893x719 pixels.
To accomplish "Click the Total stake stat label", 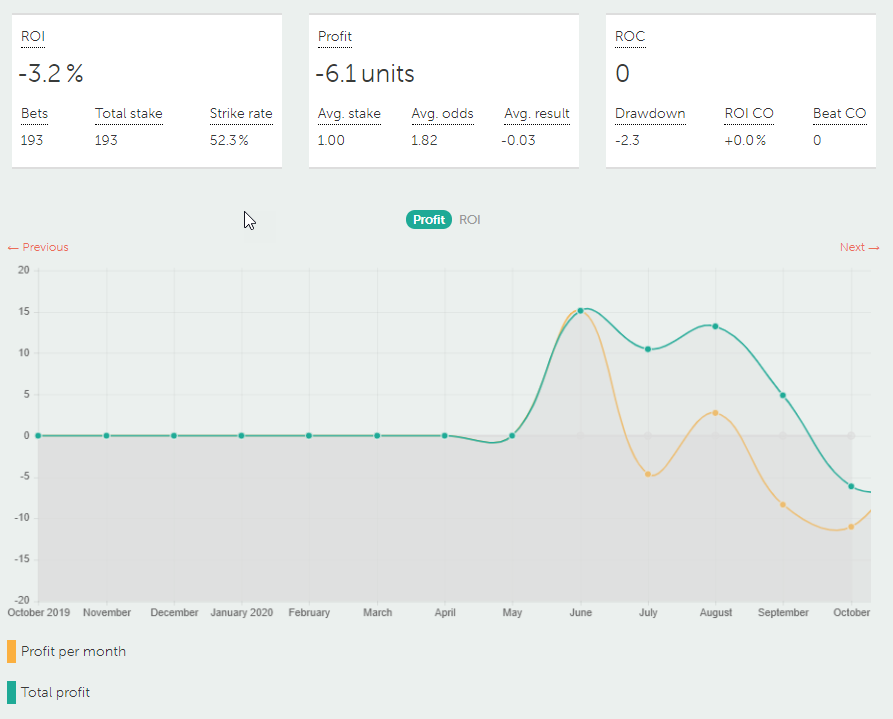I will coord(129,113).
